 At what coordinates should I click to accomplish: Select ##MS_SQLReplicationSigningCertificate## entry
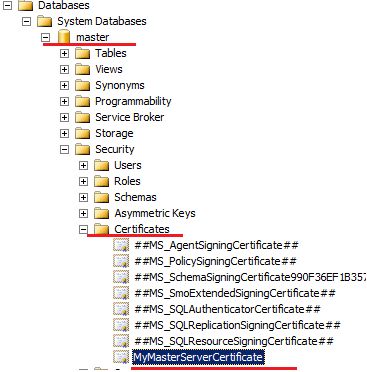coord(237,325)
